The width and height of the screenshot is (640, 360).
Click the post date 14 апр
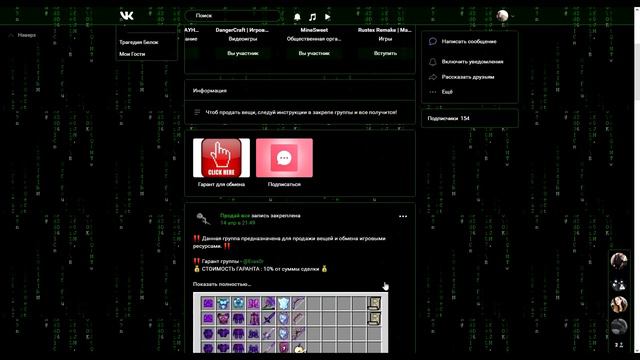pyautogui.click(x=238, y=223)
